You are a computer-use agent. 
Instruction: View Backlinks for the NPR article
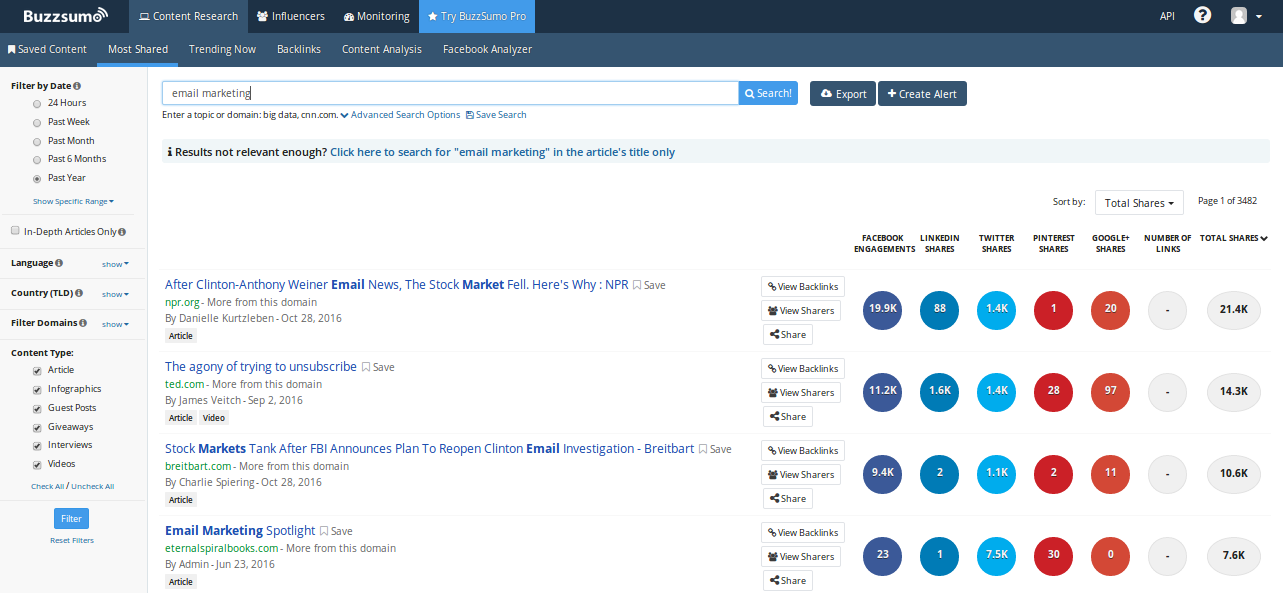click(803, 286)
